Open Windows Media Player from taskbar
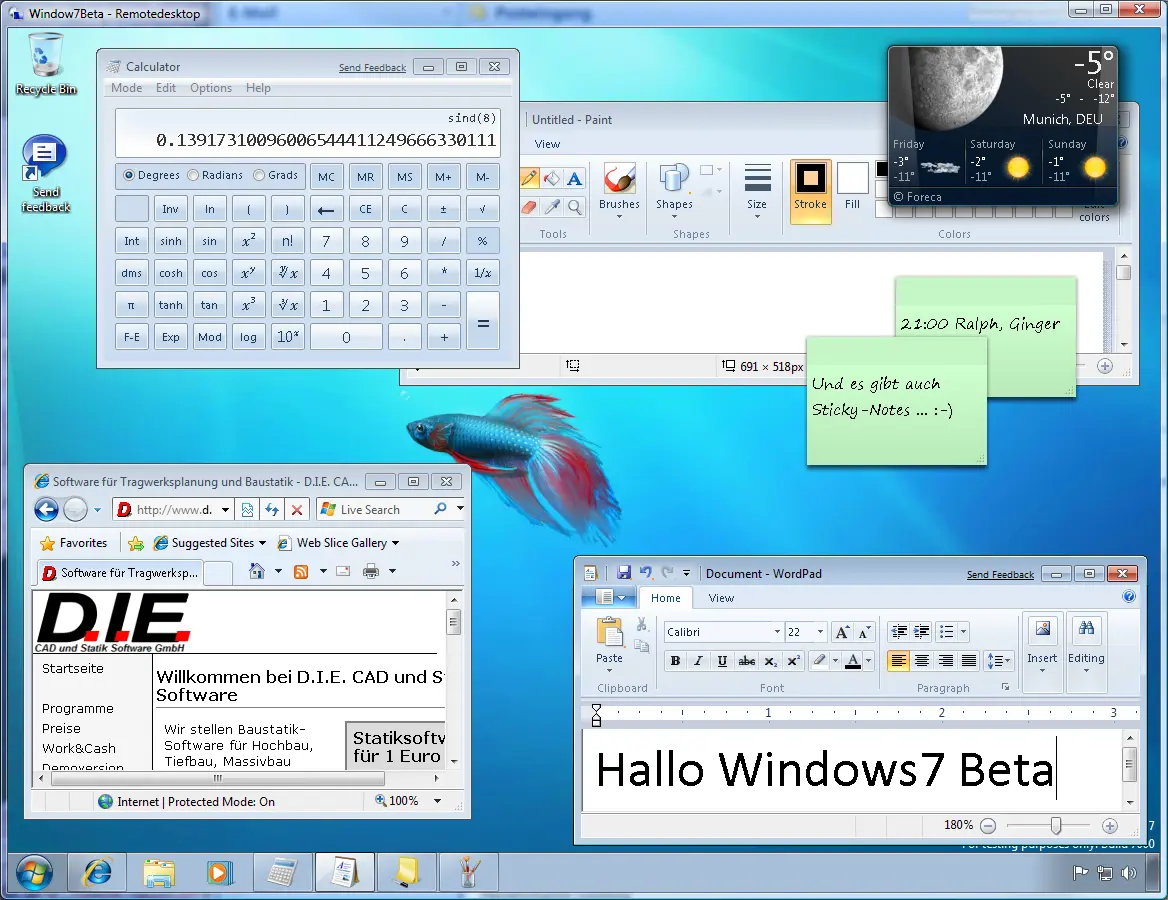 click(220, 872)
